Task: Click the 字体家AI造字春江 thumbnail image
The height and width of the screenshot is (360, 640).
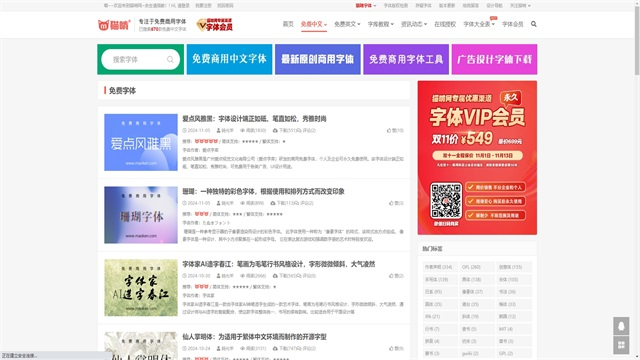Action: [x=141, y=287]
